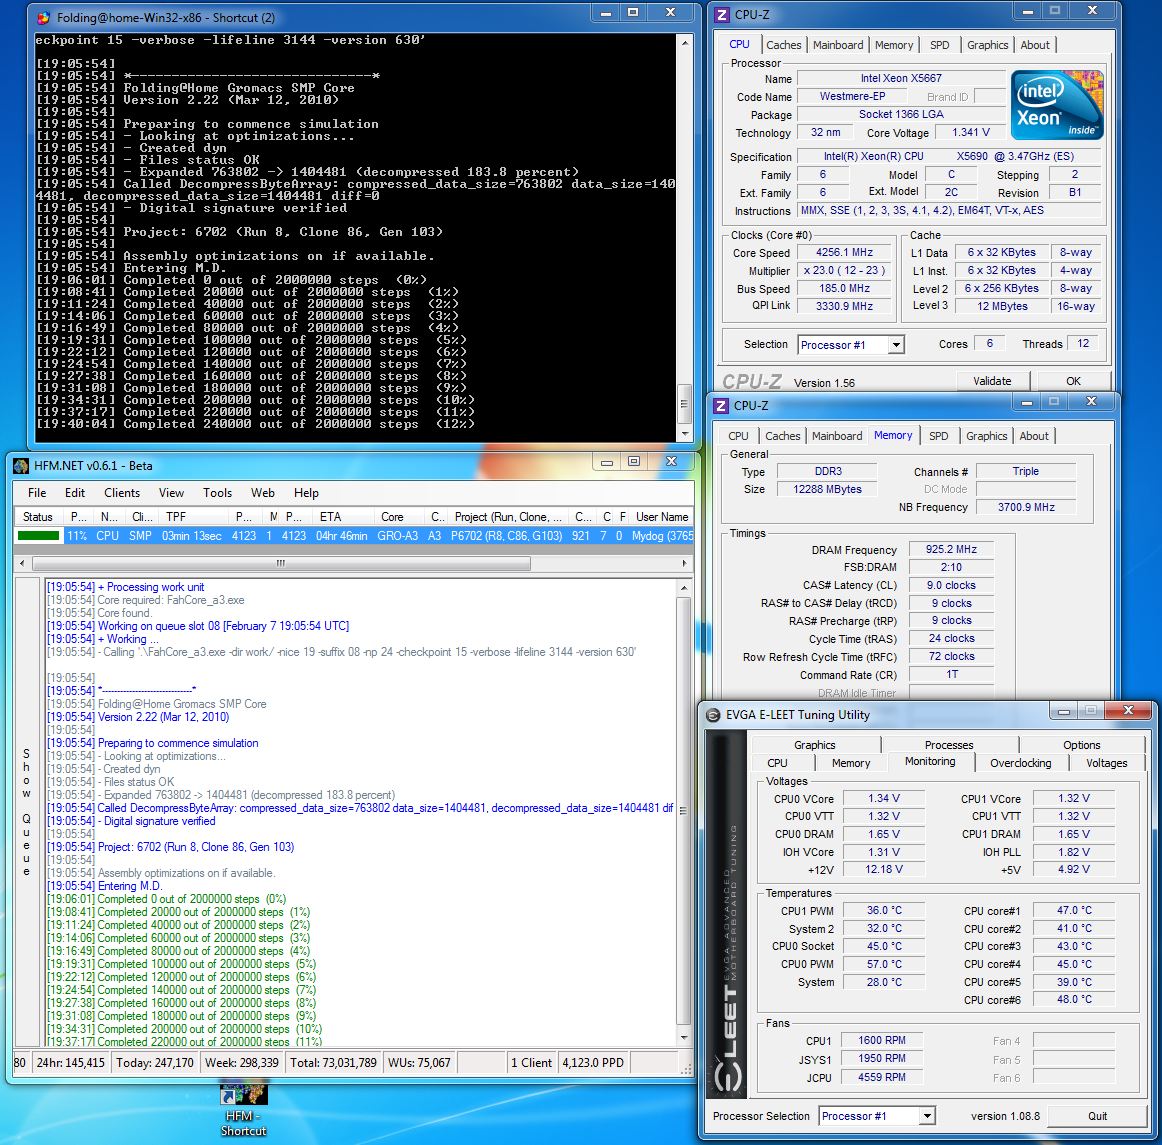Click 'WUs: 75,067' status bar entry

click(419, 1063)
